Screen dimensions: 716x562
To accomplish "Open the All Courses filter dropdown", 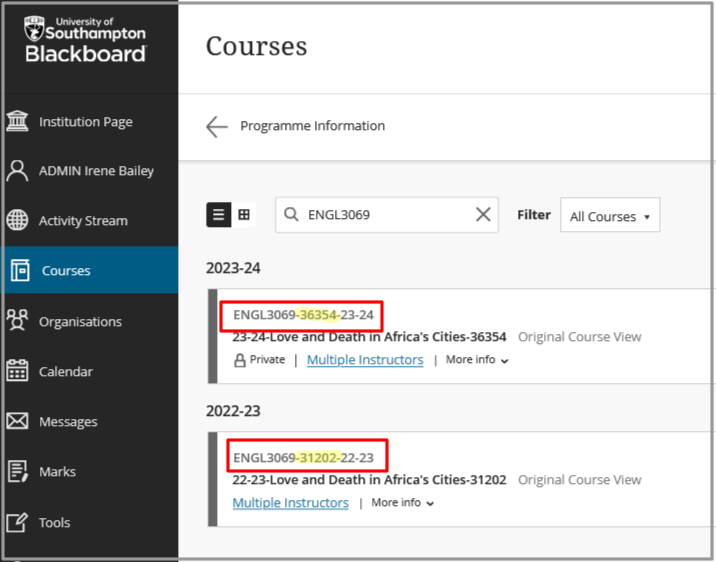I will tap(609, 216).
